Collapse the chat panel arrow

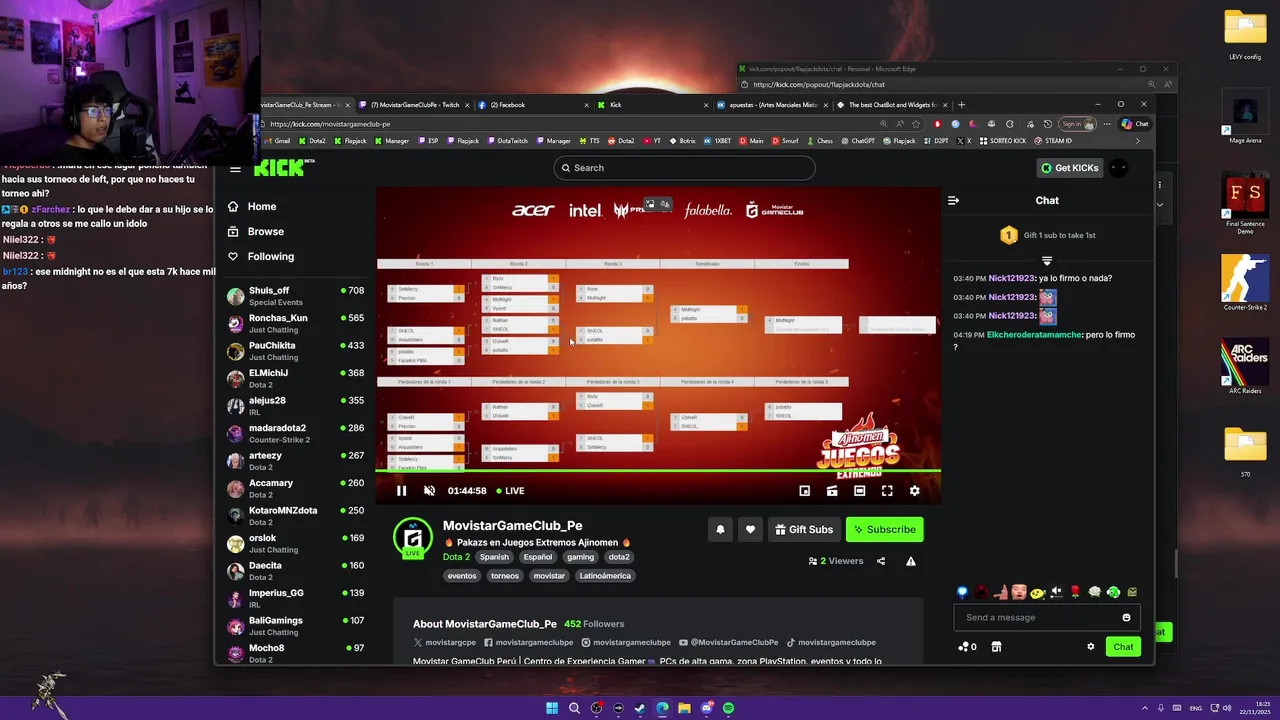[953, 200]
